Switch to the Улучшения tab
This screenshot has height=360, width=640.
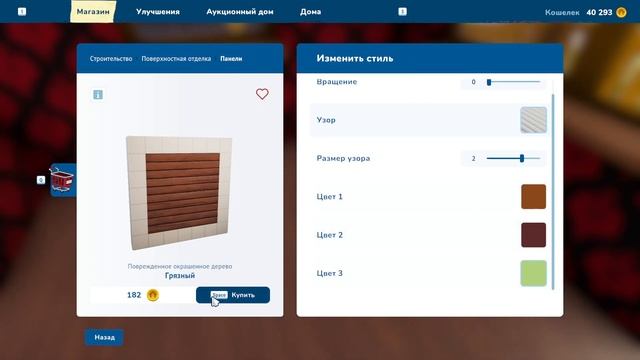158,12
